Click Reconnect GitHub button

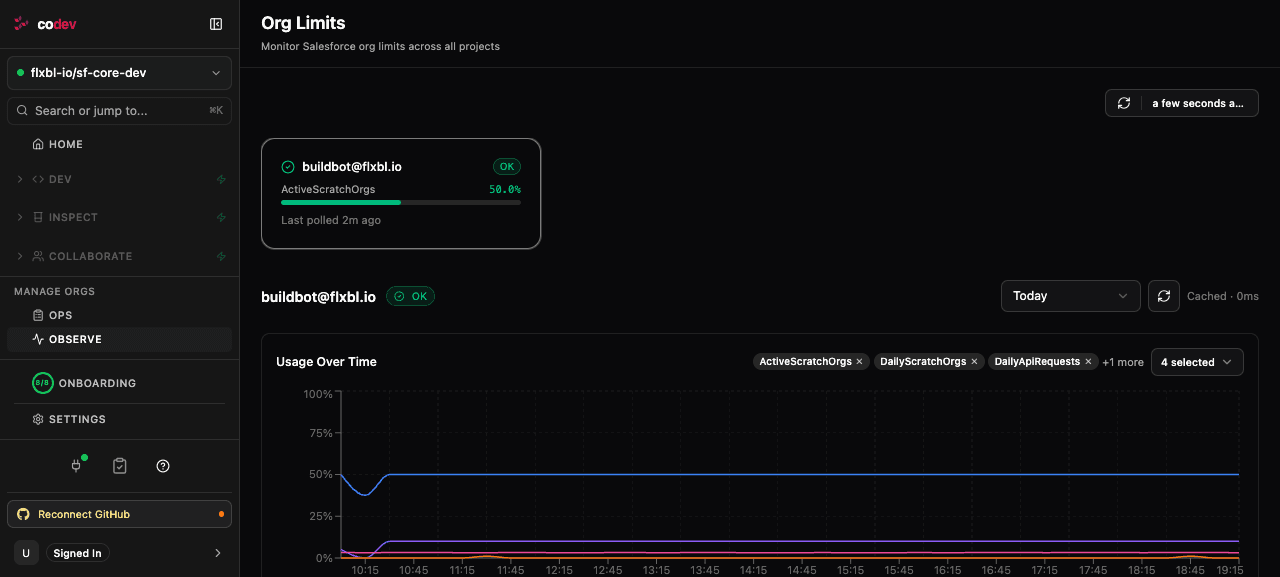pos(119,514)
